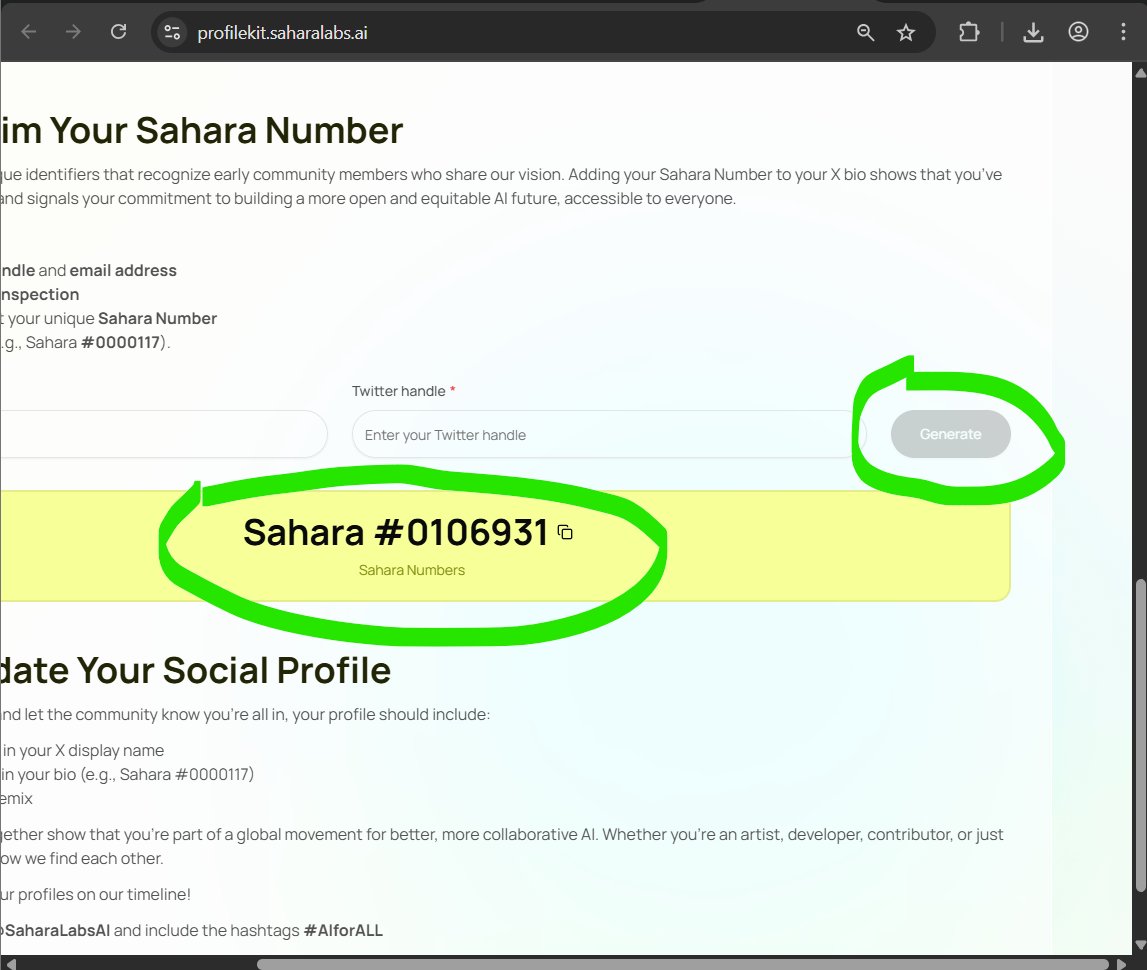The image size is (1147, 970).
Task: Click the Sahara Numbers label
Action: click(412, 570)
